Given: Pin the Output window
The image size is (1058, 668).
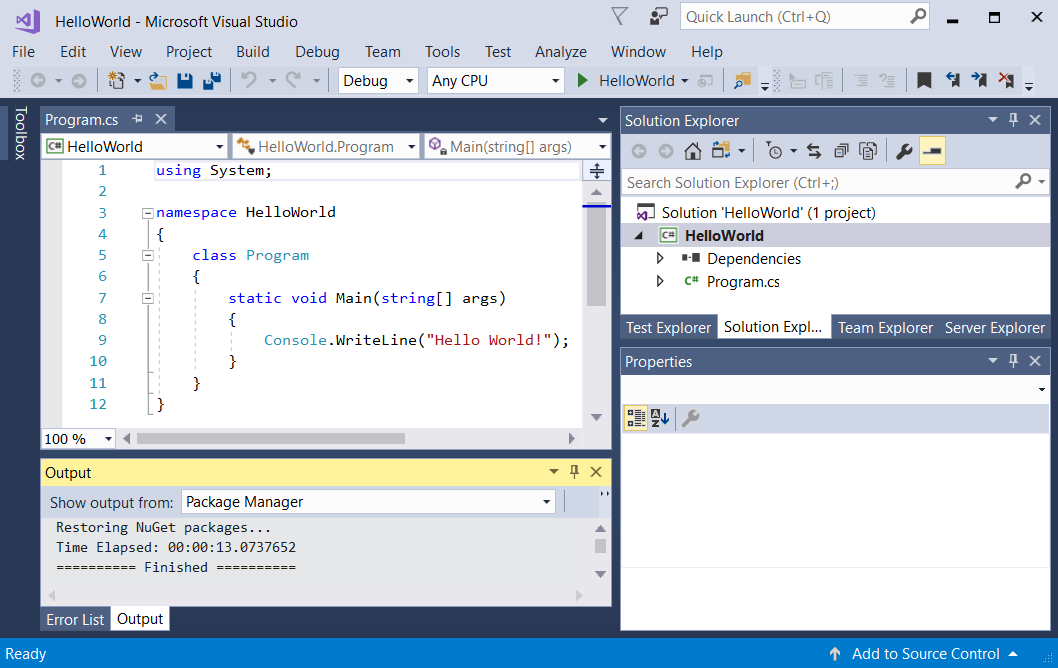Looking at the screenshot, I should [x=574, y=472].
